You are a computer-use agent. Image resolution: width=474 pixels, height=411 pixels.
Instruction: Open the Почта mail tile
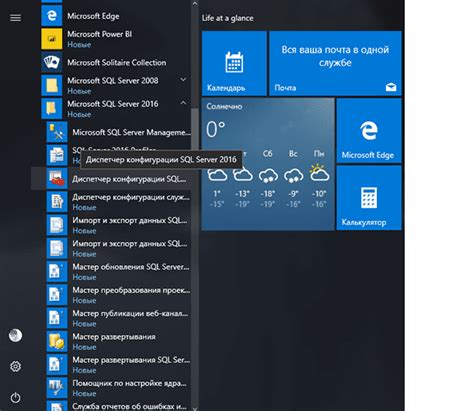335,63
